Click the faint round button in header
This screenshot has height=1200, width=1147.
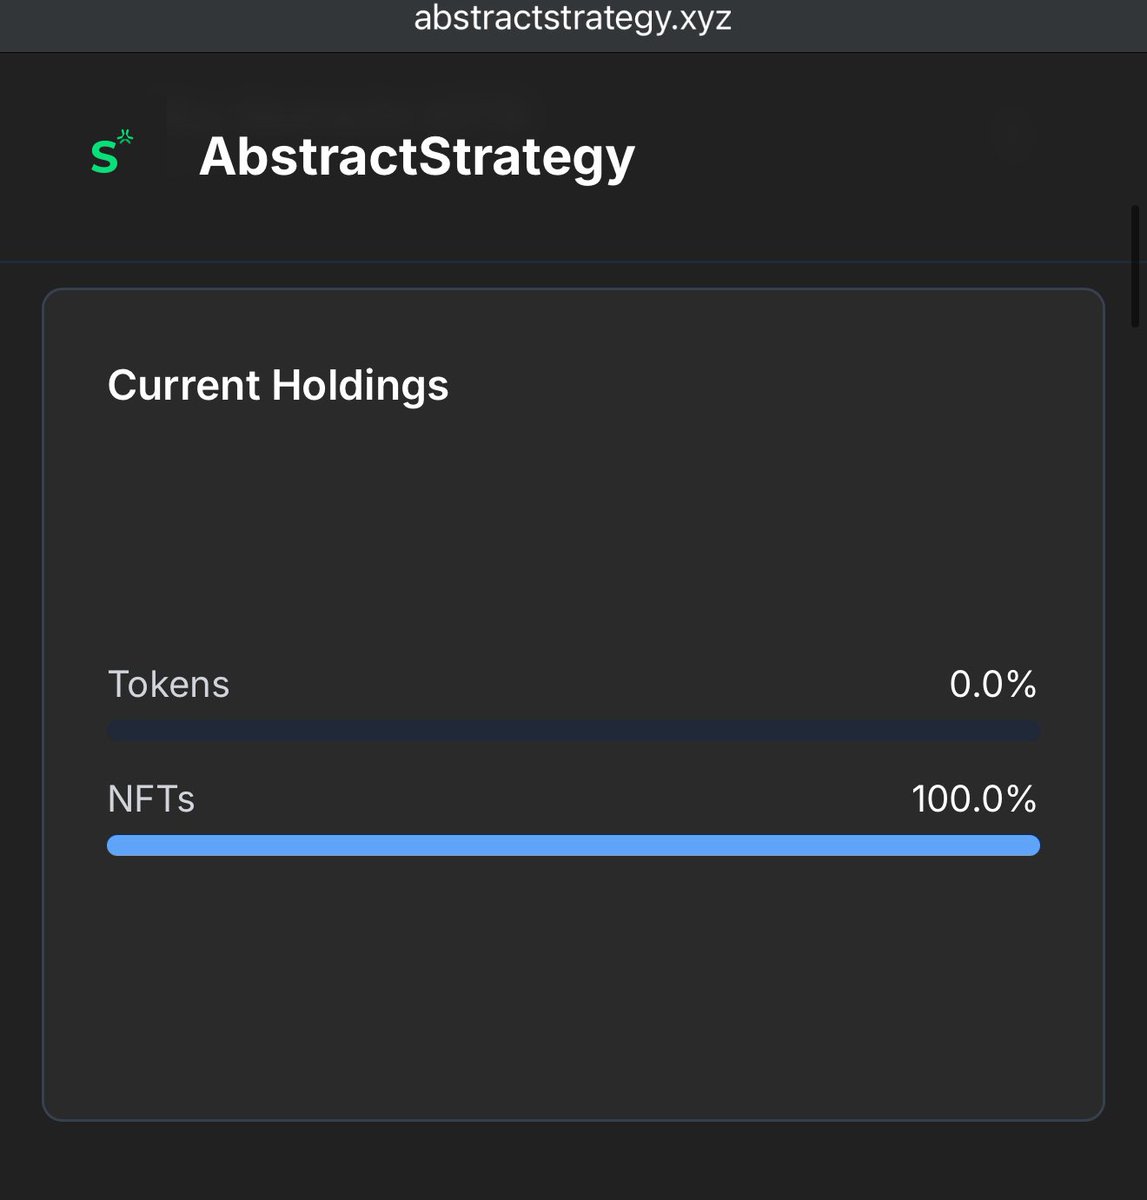pyautogui.click(x=1014, y=136)
